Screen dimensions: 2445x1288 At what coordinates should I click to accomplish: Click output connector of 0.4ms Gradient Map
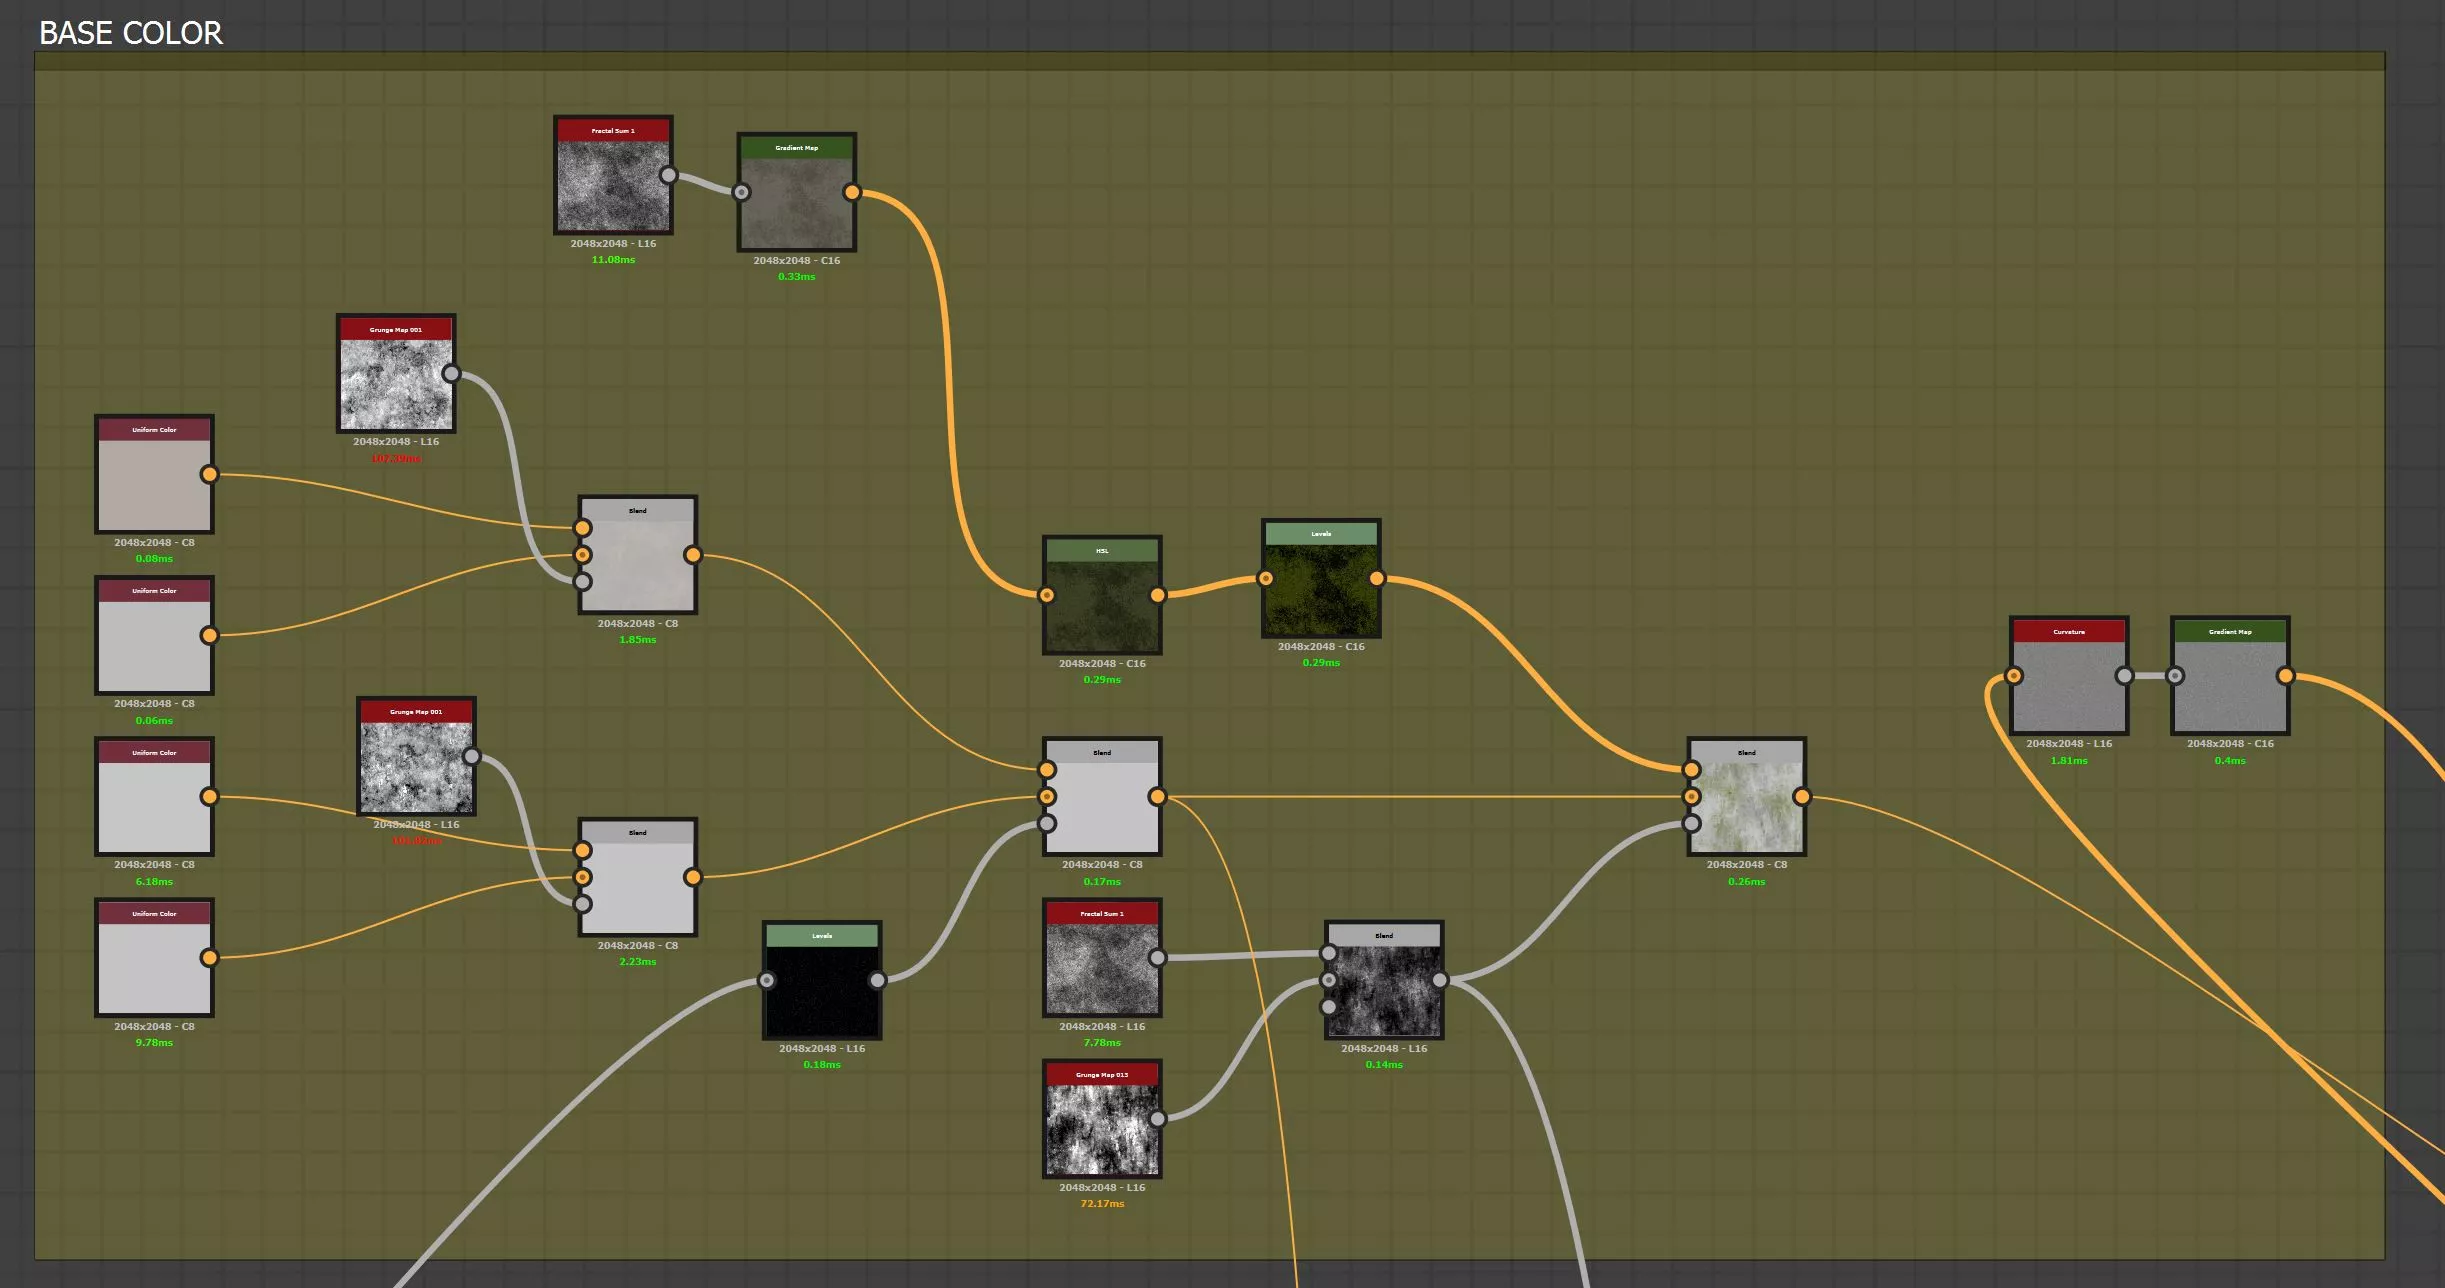(2285, 676)
